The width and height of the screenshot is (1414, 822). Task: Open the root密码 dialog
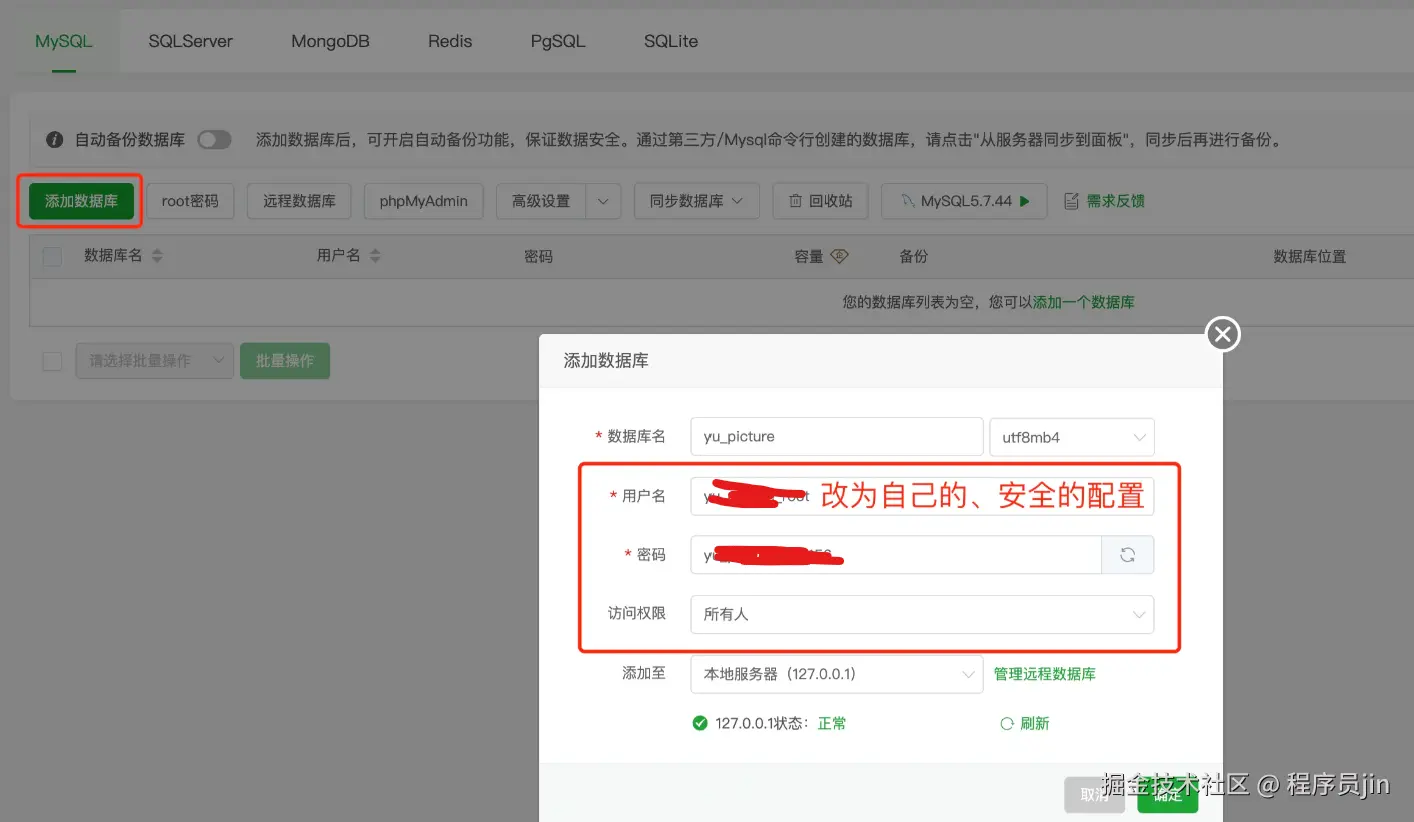[x=190, y=201]
